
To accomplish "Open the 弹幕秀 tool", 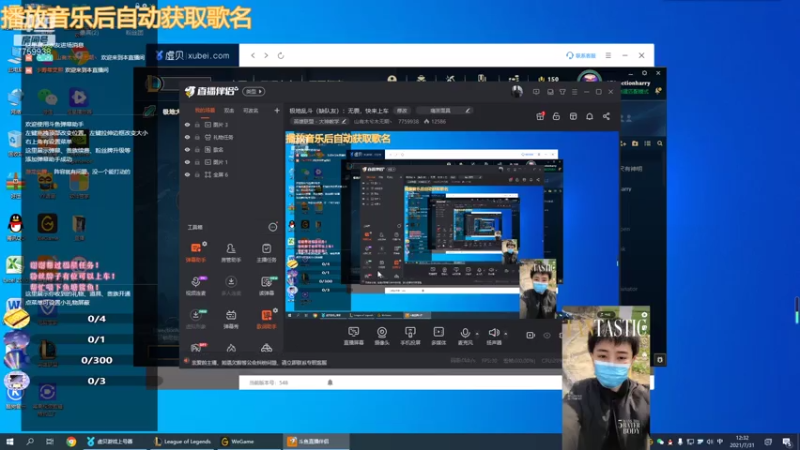I will [x=231, y=319].
